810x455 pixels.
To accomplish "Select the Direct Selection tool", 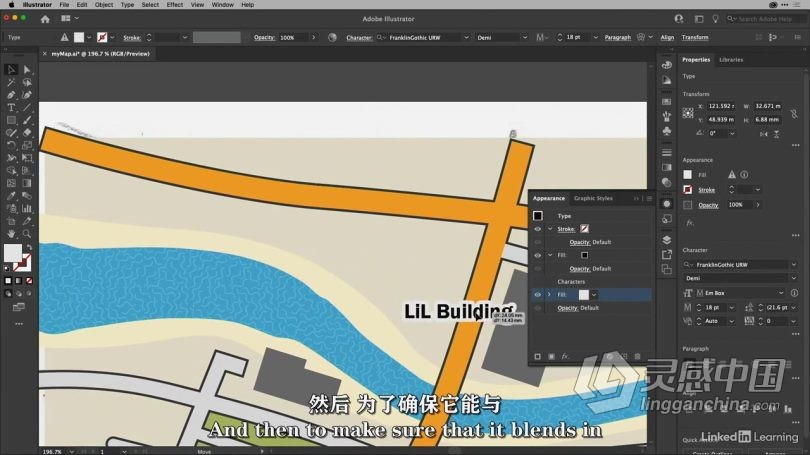I will click(x=27, y=70).
